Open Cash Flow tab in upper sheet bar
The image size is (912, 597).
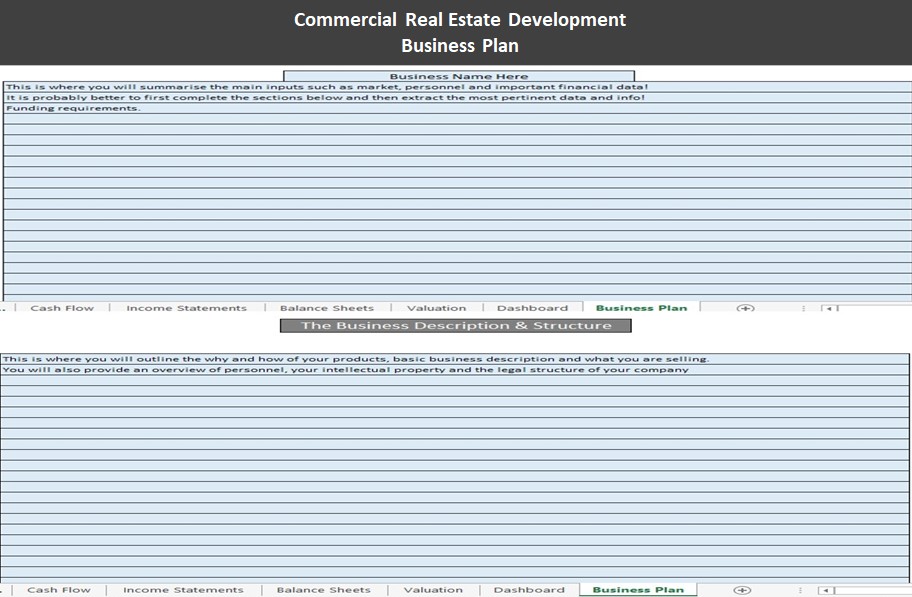[x=62, y=308]
